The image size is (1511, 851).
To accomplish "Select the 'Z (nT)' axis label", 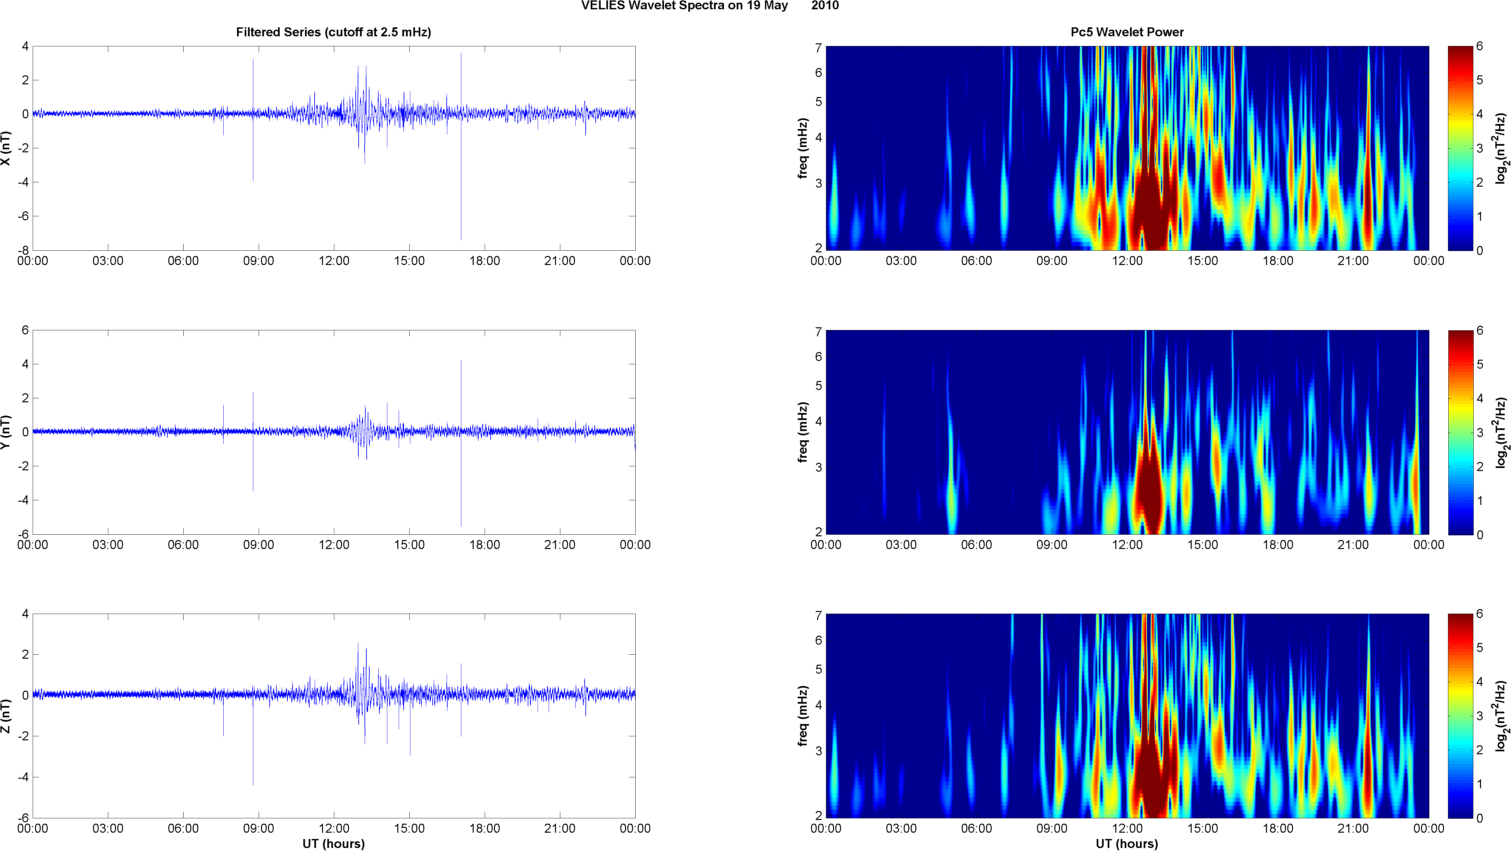I will pos(7,716).
